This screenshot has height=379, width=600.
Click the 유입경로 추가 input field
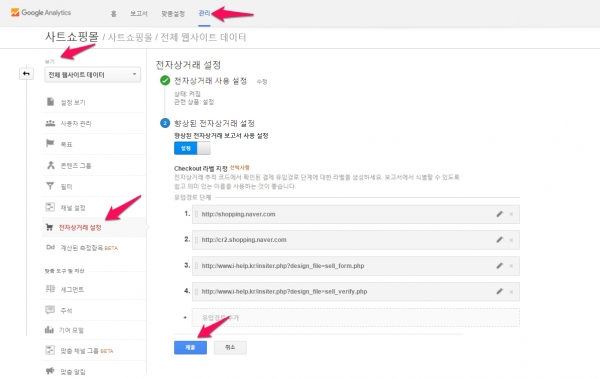point(356,317)
